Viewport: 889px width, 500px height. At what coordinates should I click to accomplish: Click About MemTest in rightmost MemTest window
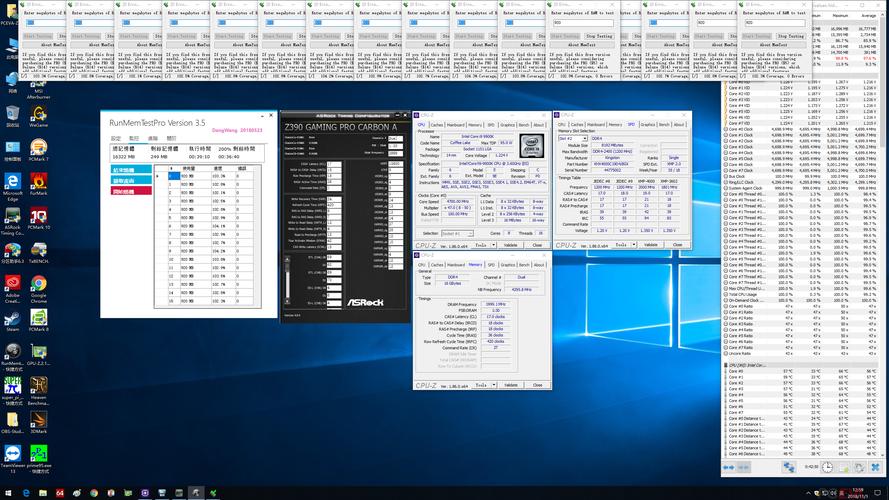click(773, 45)
